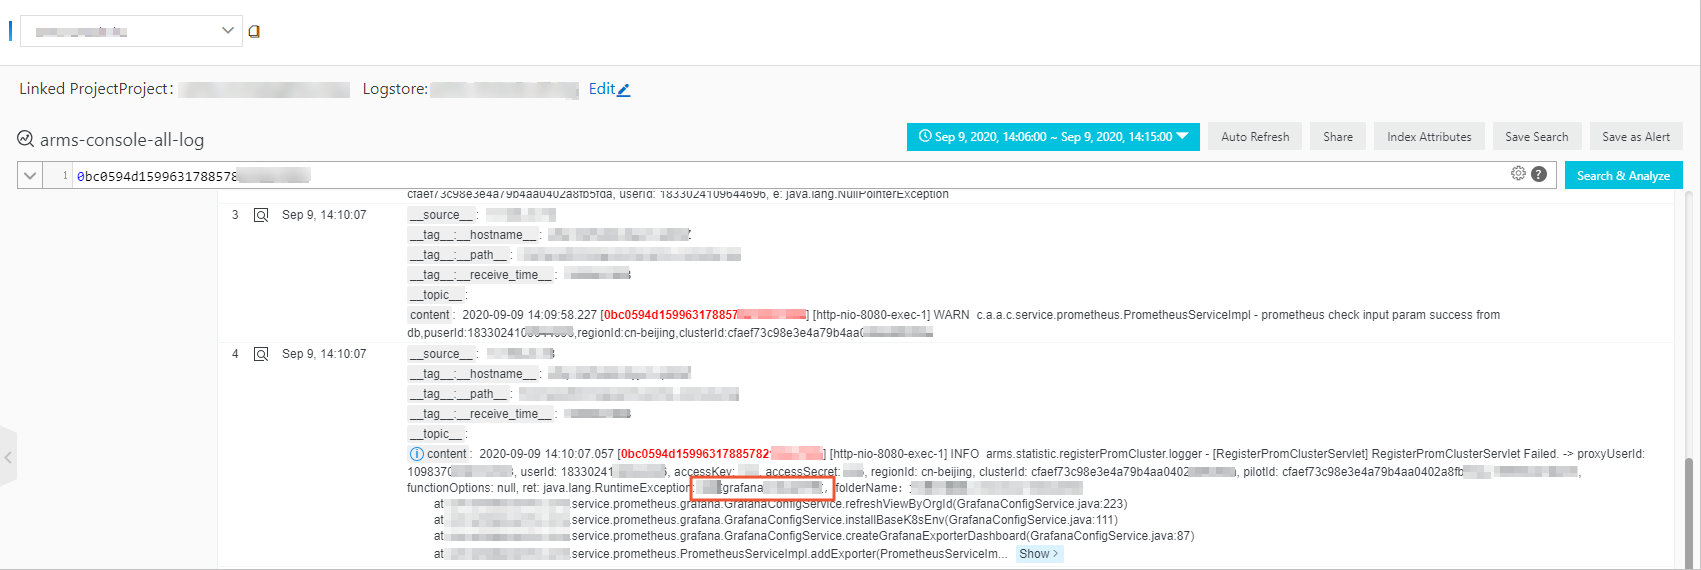Click java.lang.RuntimeException text in row 4
The height and width of the screenshot is (570, 1701).
pos(617,488)
